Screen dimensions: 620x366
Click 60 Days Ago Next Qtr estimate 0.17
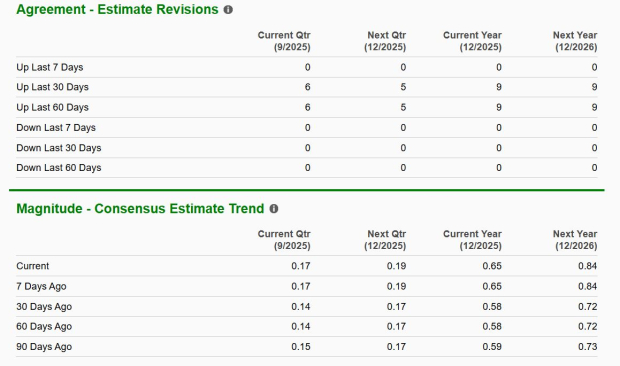397,326
